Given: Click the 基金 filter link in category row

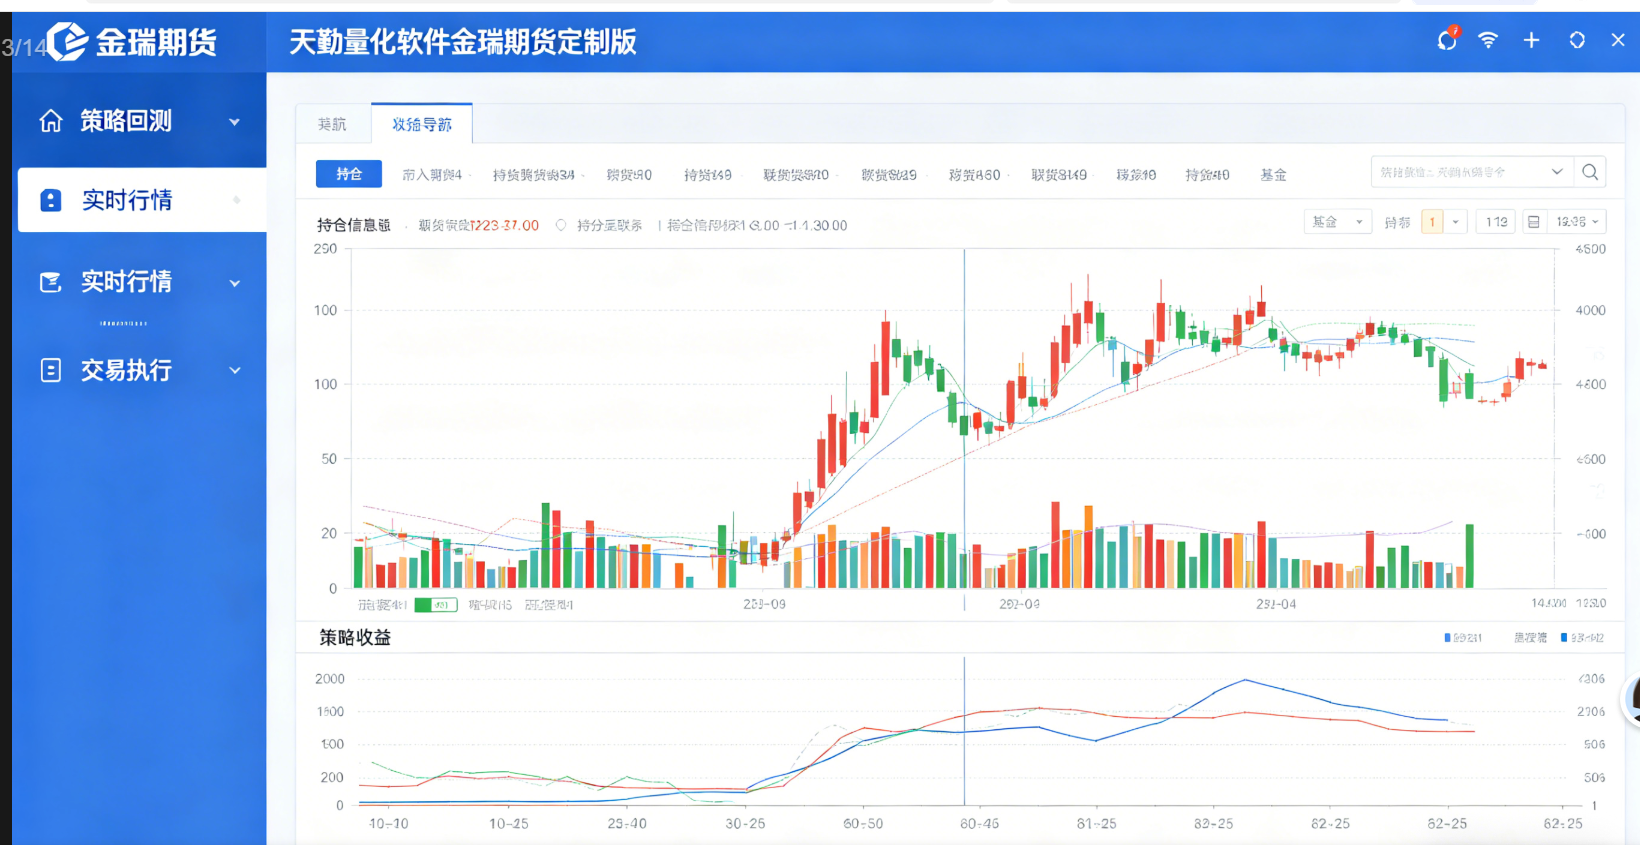Looking at the screenshot, I should point(1273,175).
